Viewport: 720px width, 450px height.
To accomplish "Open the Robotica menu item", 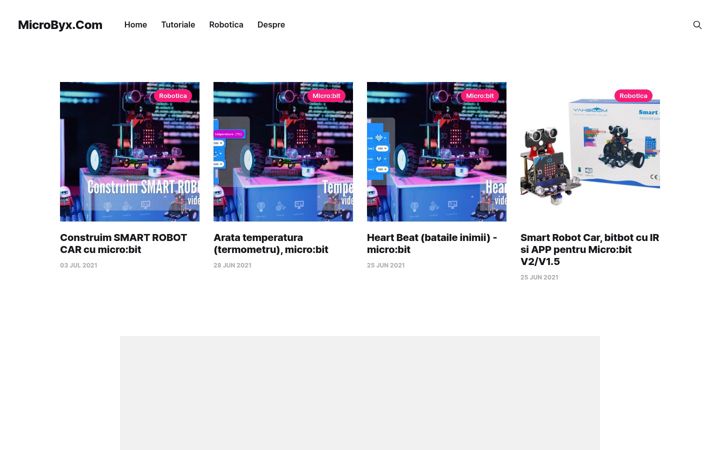I will click(x=226, y=25).
